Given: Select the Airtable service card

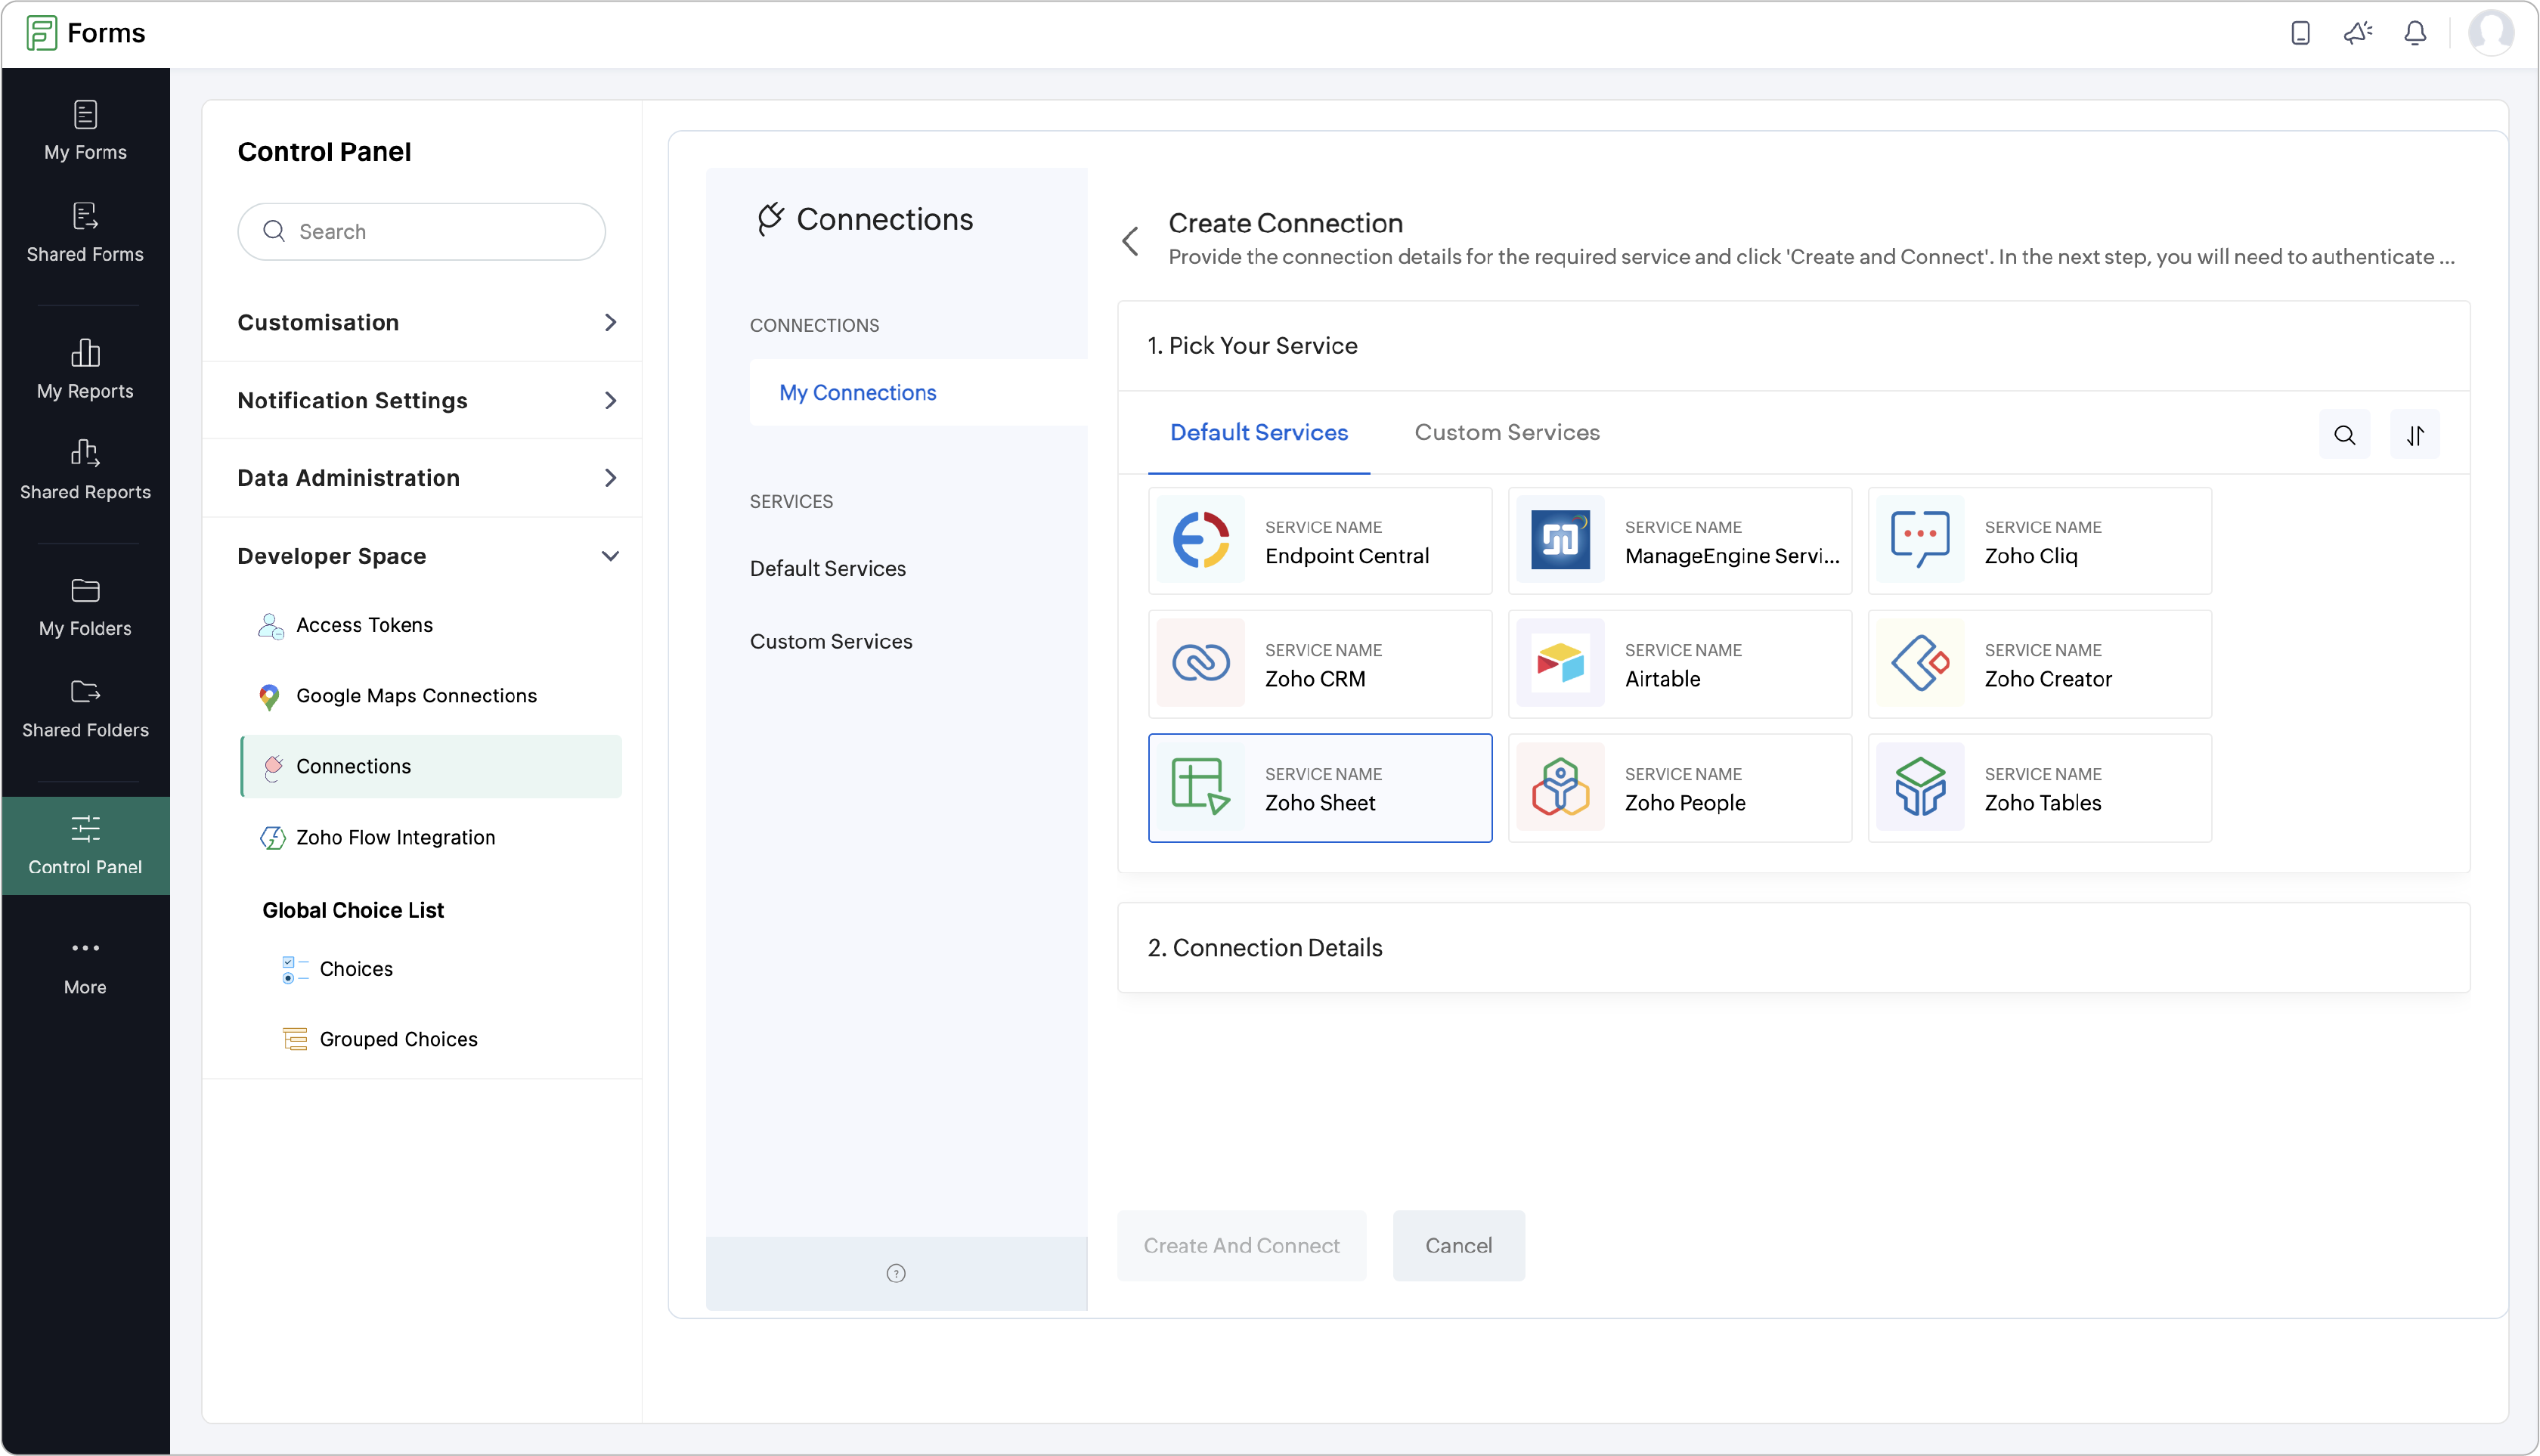Looking at the screenshot, I should (1679, 664).
